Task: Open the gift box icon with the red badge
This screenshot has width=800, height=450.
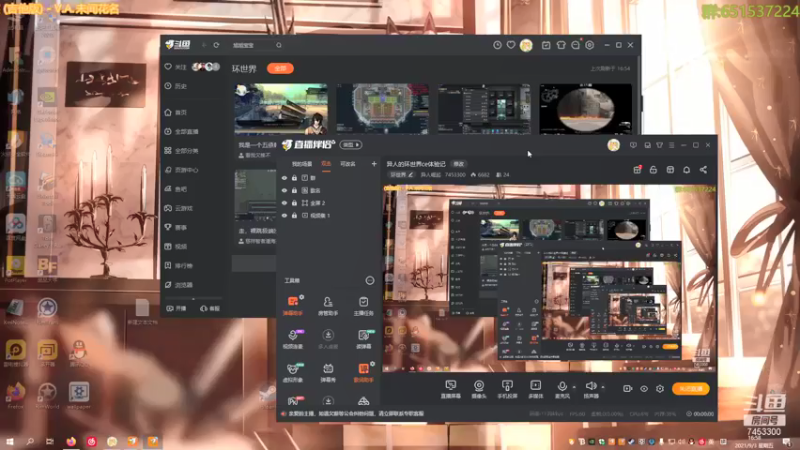Action: pyautogui.click(x=637, y=170)
